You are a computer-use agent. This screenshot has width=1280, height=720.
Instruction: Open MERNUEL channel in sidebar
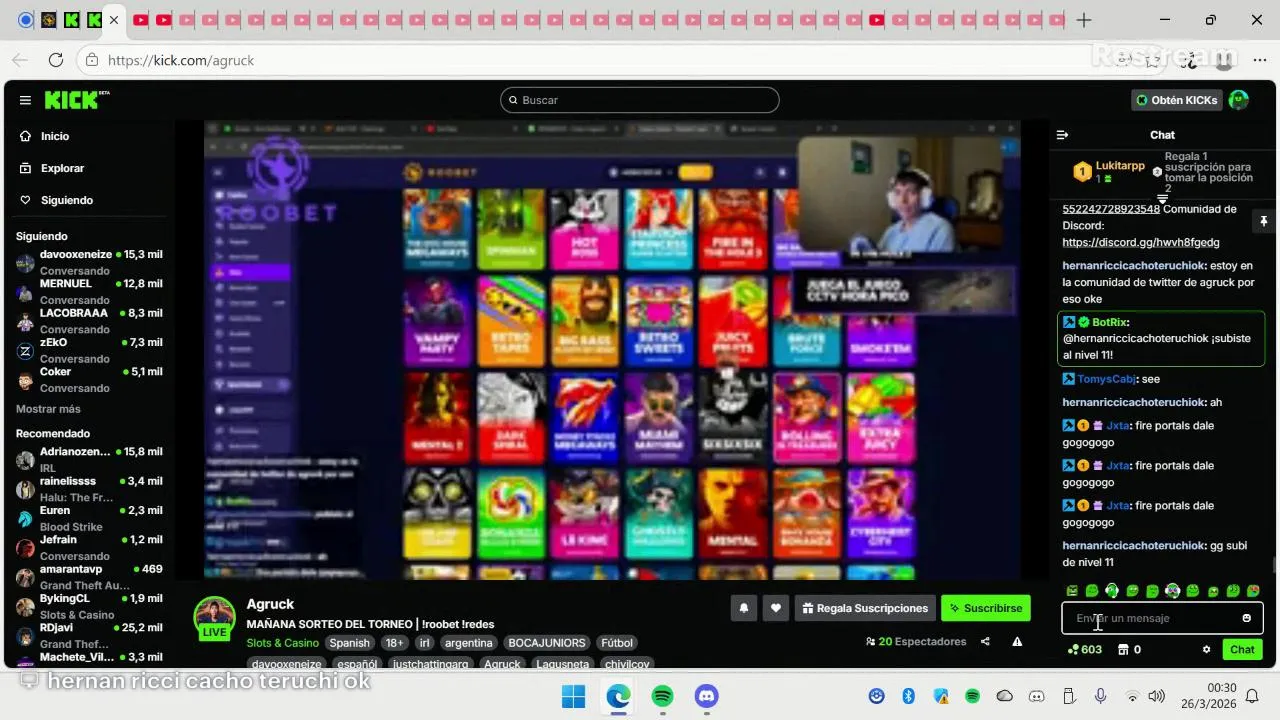[x=88, y=291]
